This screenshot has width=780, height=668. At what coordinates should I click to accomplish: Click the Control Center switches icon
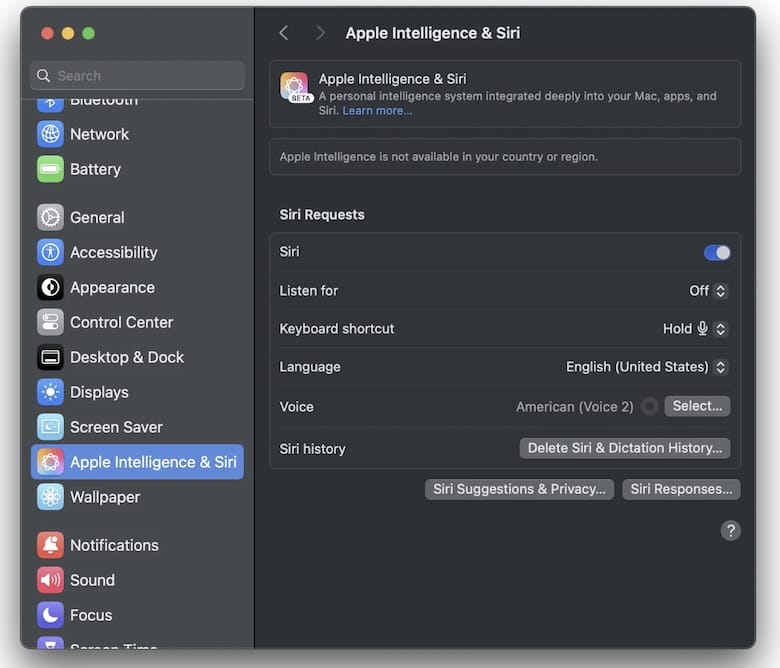[x=50, y=322]
